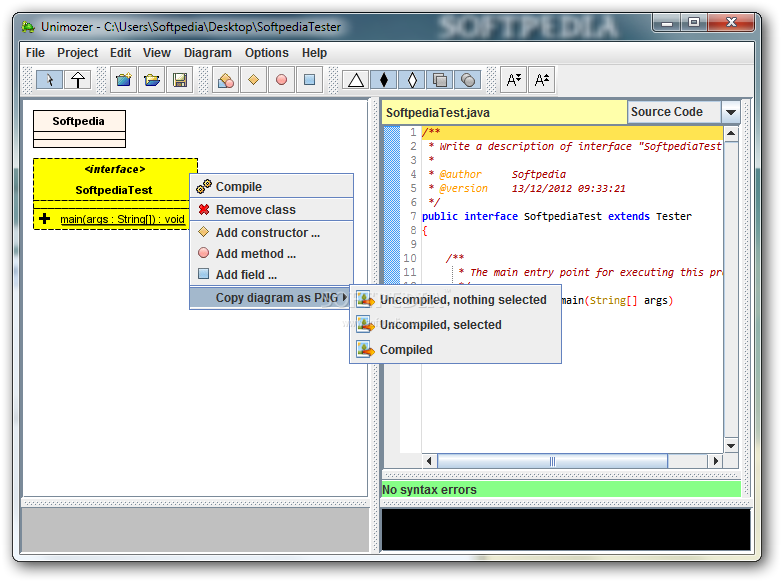Click the blue square add field toolbar icon
The height and width of the screenshot is (582, 782).
(309, 80)
